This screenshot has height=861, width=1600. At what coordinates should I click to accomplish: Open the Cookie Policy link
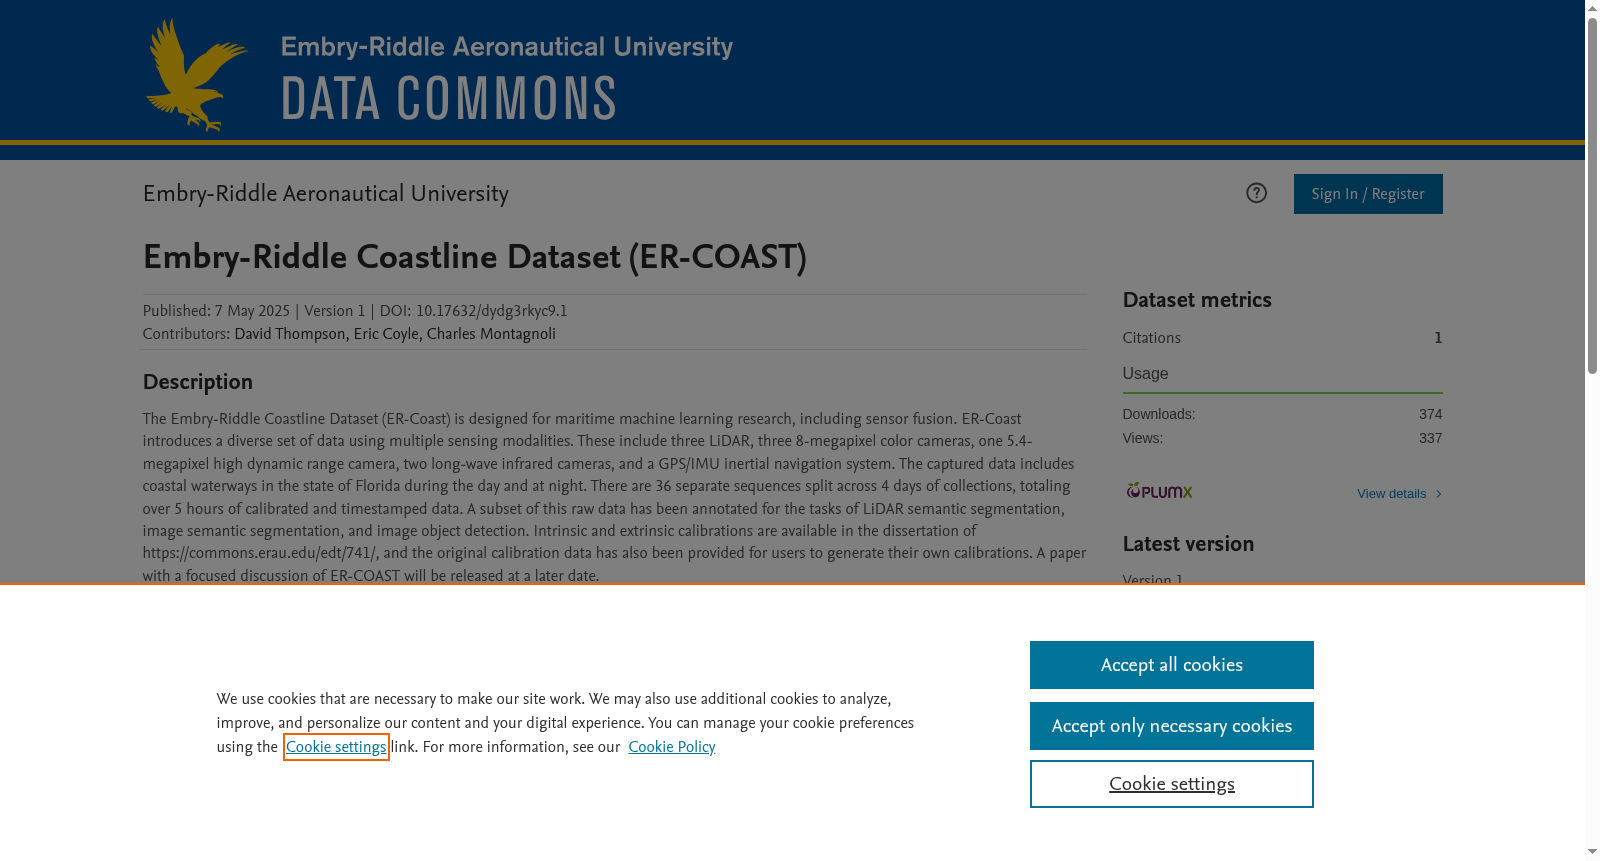click(672, 747)
